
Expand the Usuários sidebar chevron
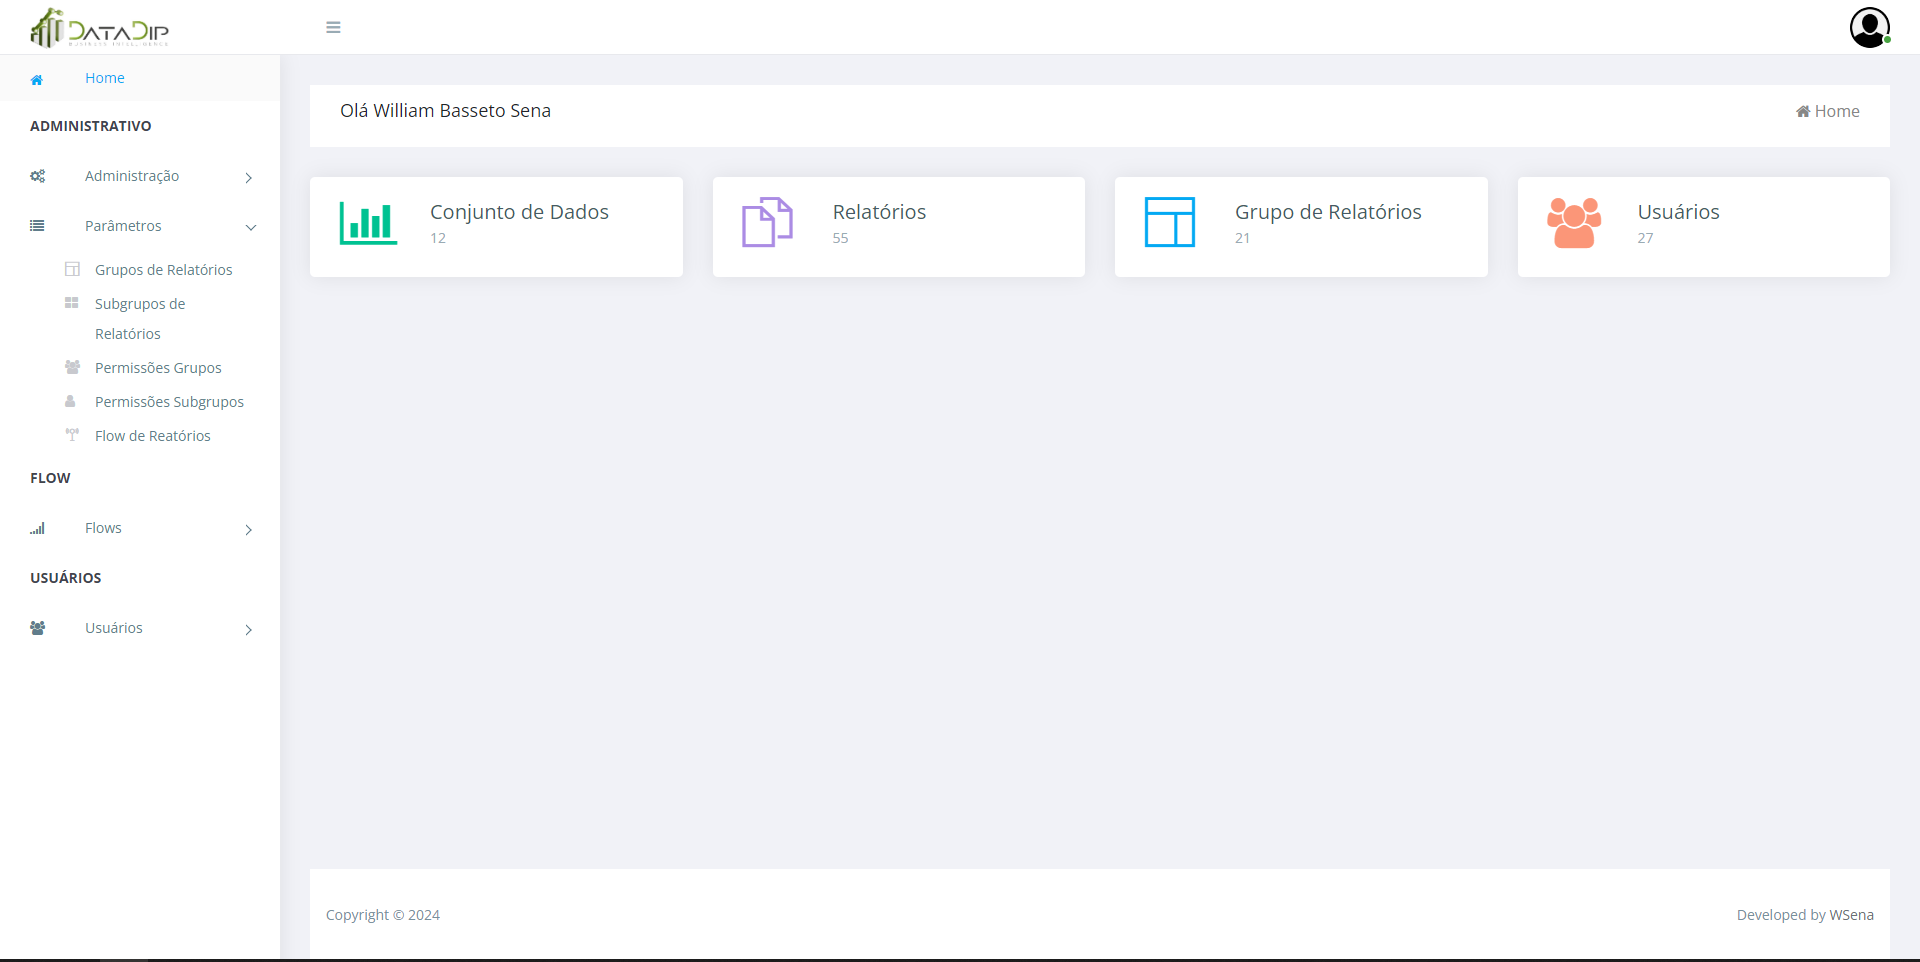tap(249, 629)
